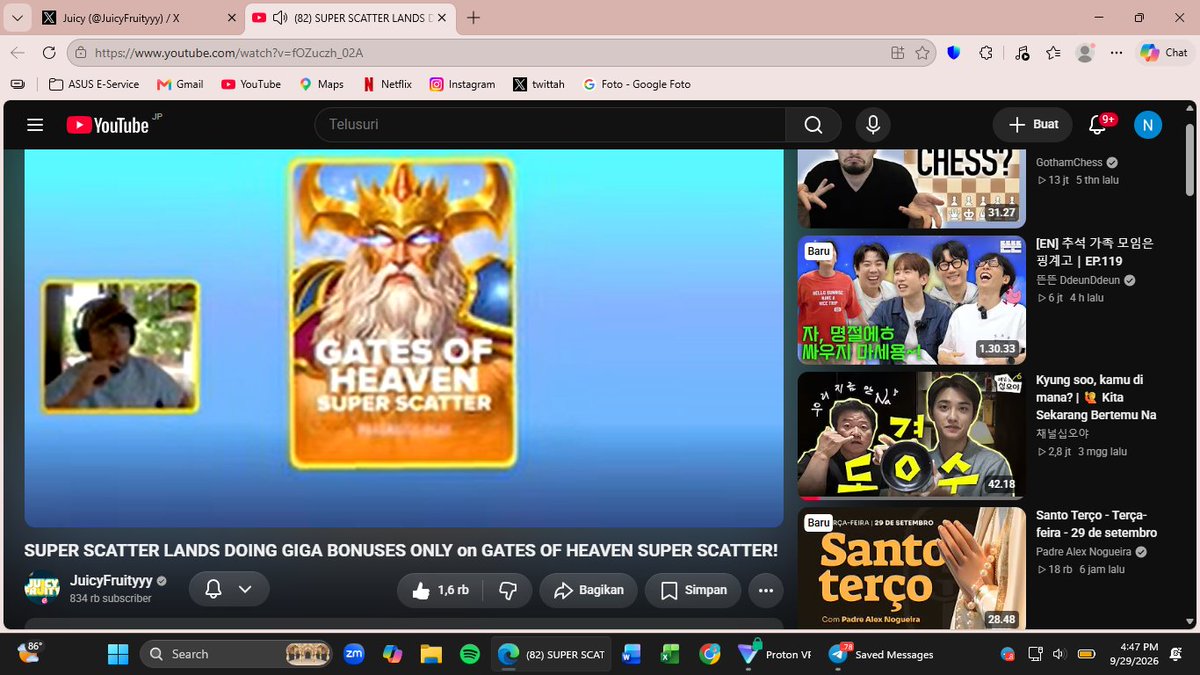Open the Korean EP.119 video thumbnail
The width and height of the screenshot is (1200, 675).
911,300
